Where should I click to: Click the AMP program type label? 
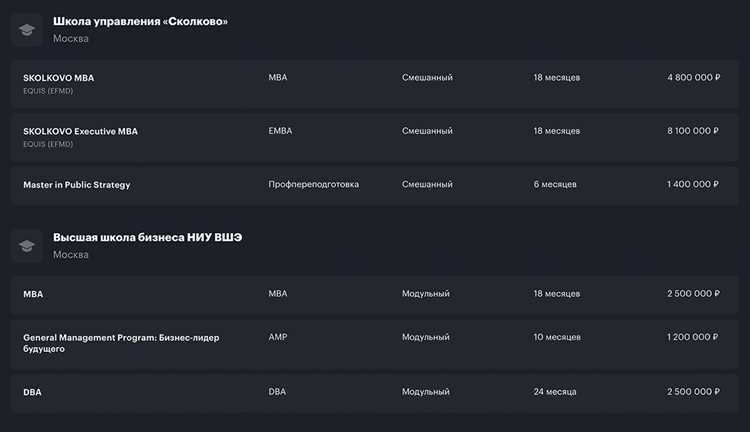[x=278, y=338]
